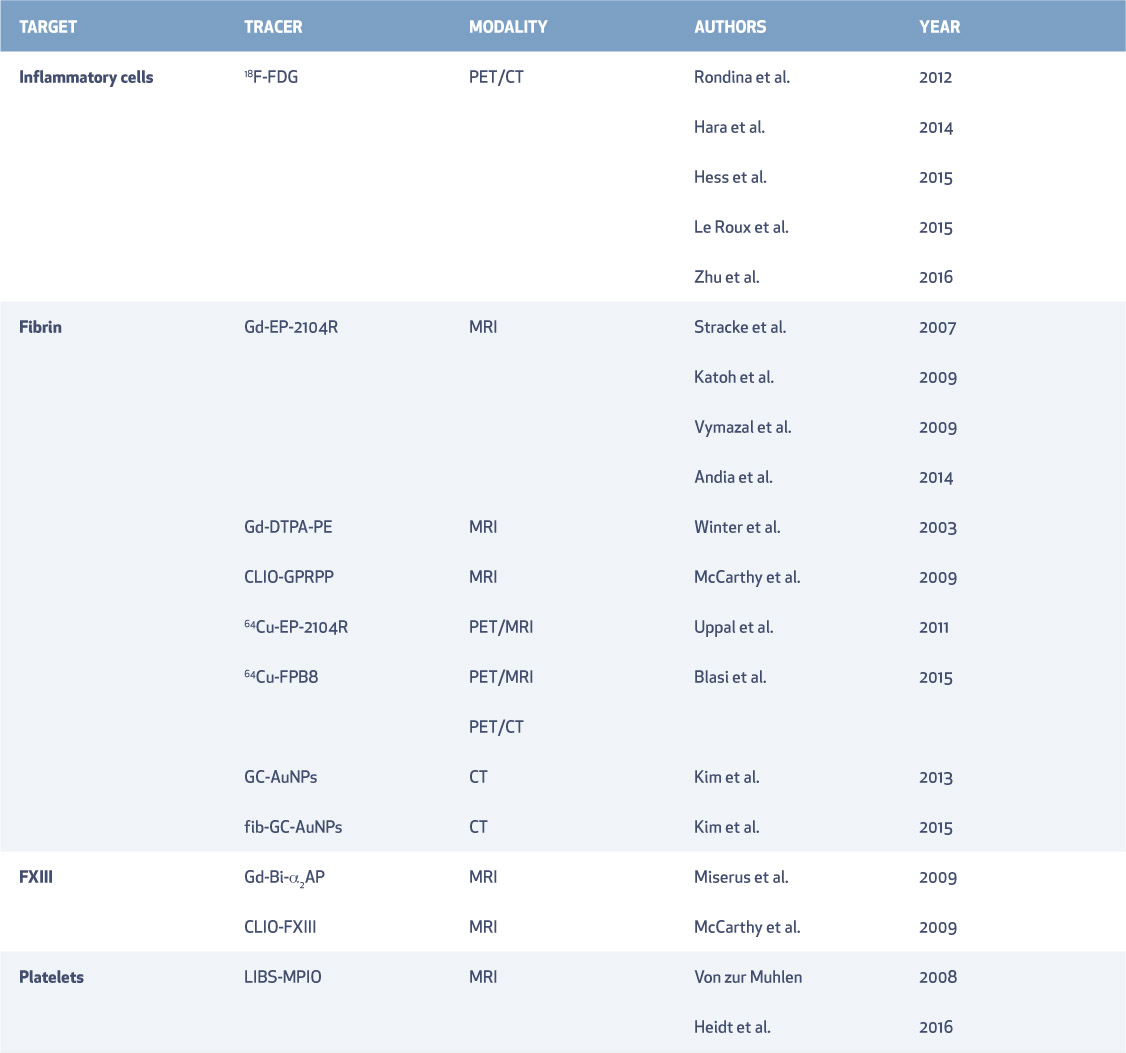Select author 'Stracke et al.'
The height and width of the screenshot is (1053, 1126).
tap(740, 328)
